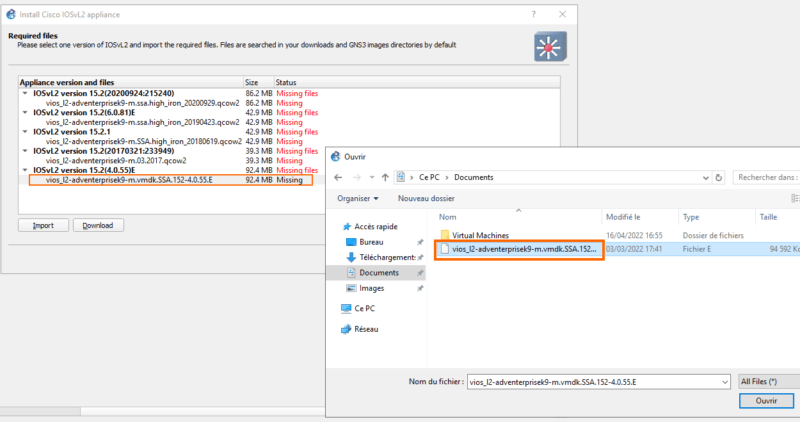
Task: Click the Back arrow in Ouvrir dialog
Action: 338,178
